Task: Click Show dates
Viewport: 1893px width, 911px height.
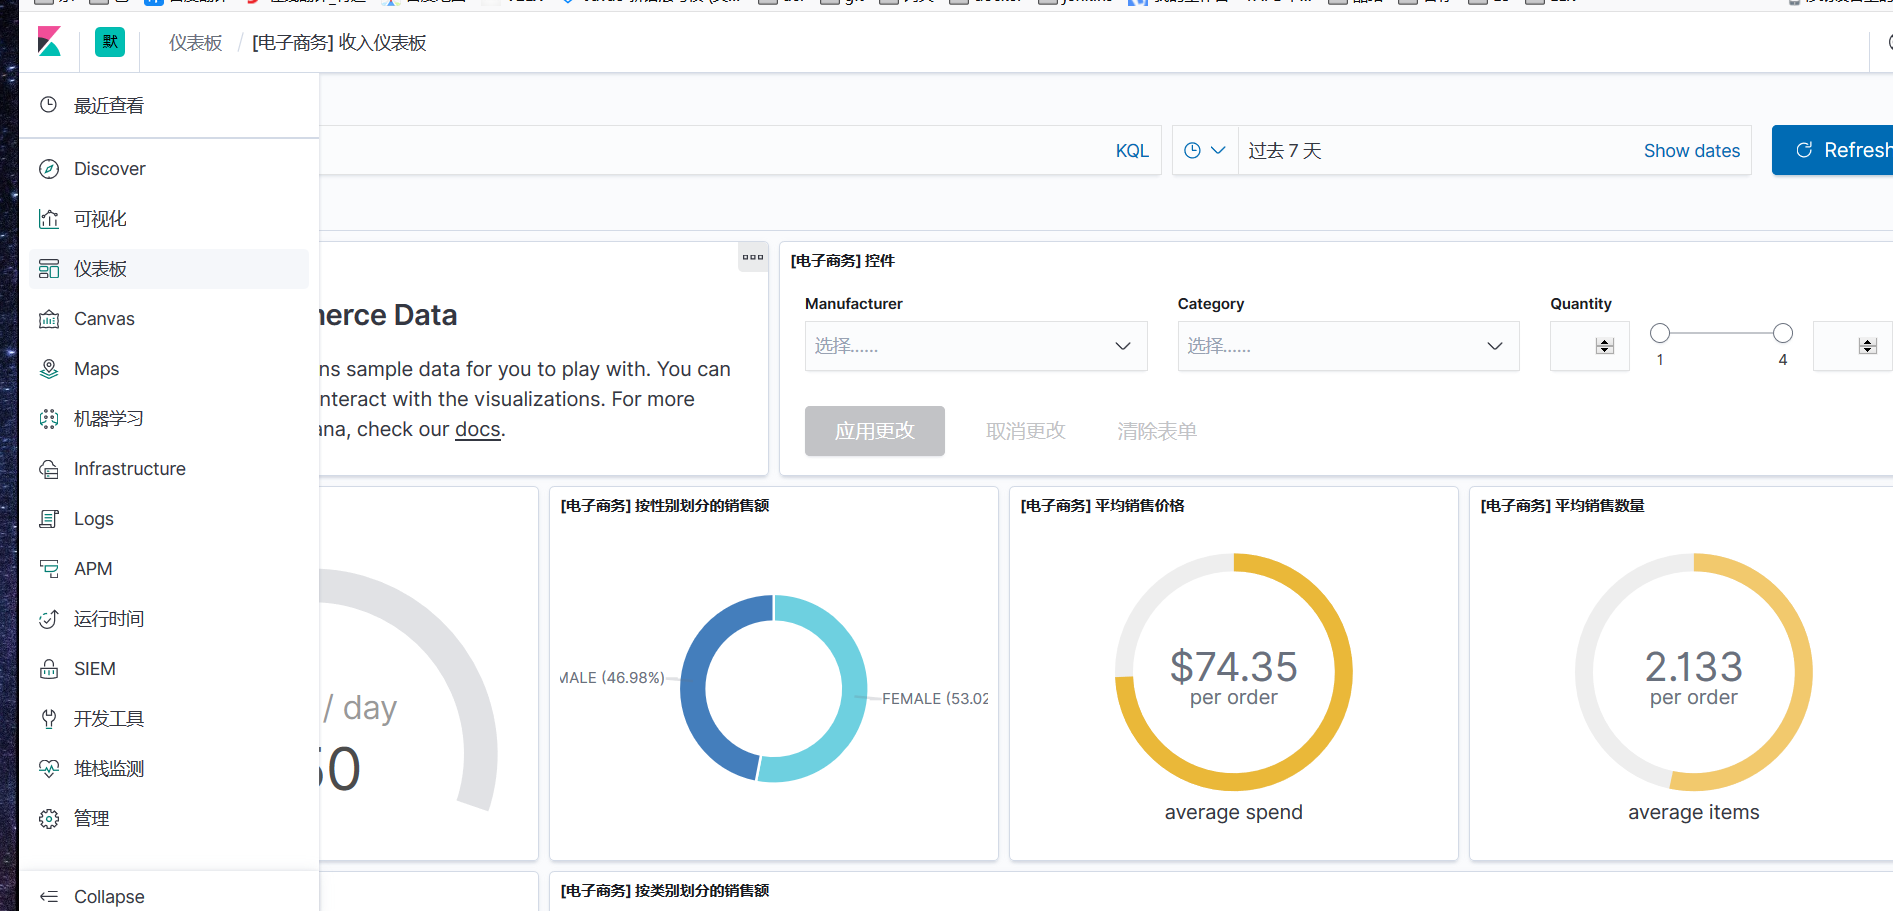Action: [x=1692, y=151]
